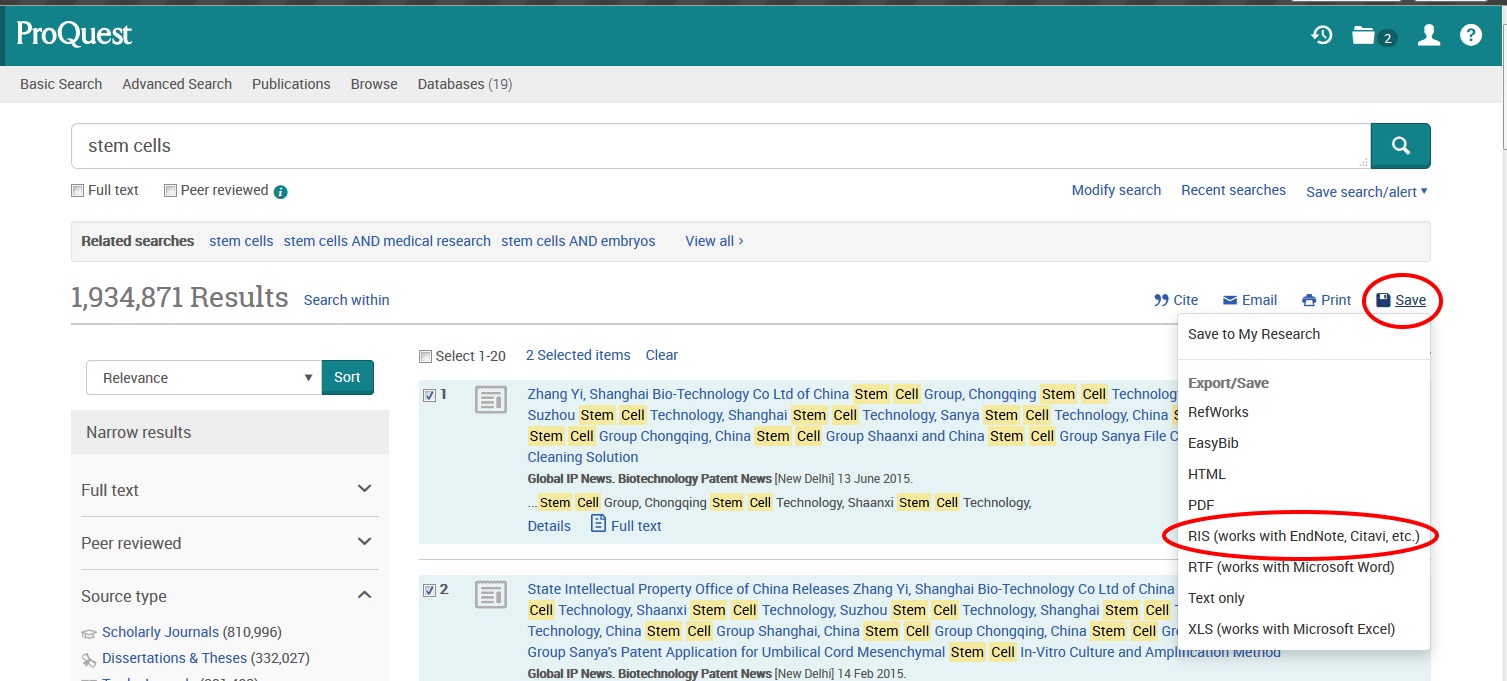Open Full text for result 1
Screen dimensions: 1507x681
626,525
